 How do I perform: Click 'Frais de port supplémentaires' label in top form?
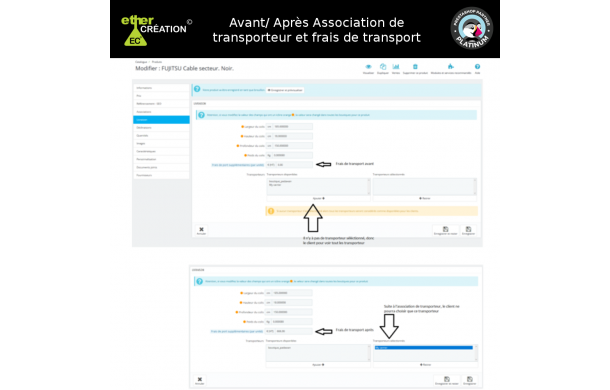(238, 165)
